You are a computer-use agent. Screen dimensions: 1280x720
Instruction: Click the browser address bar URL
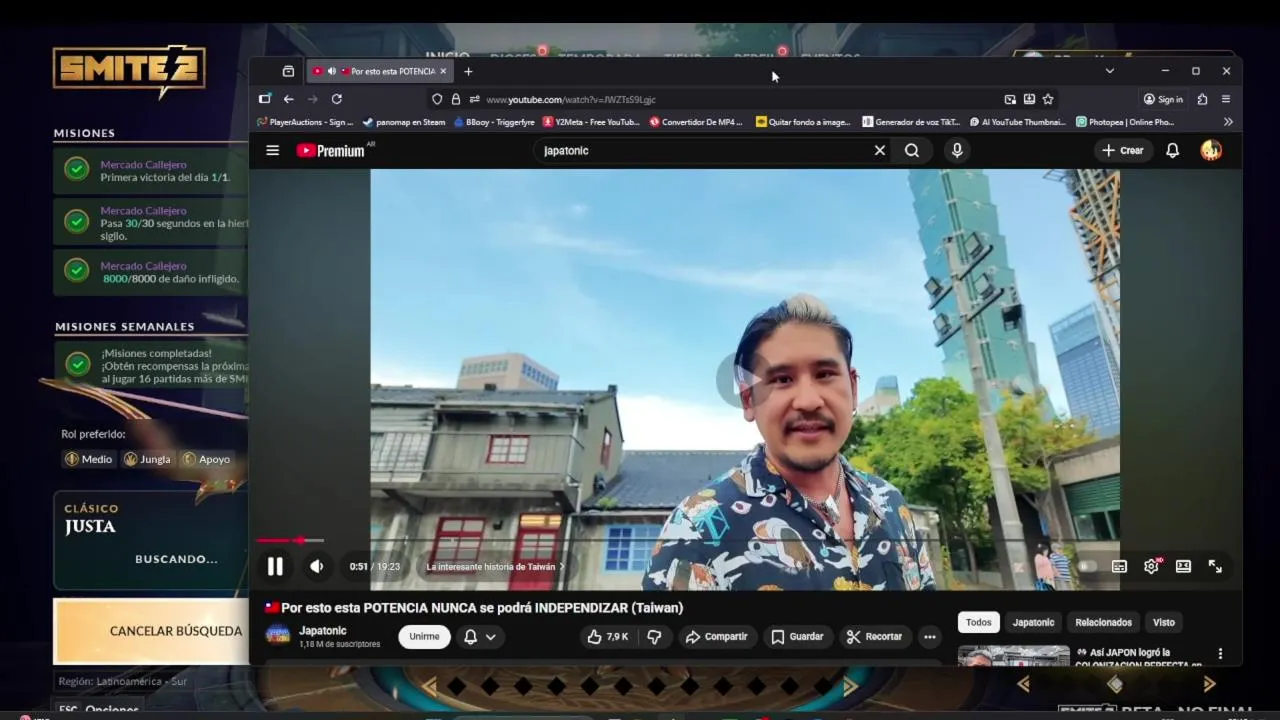coord(571,100)
